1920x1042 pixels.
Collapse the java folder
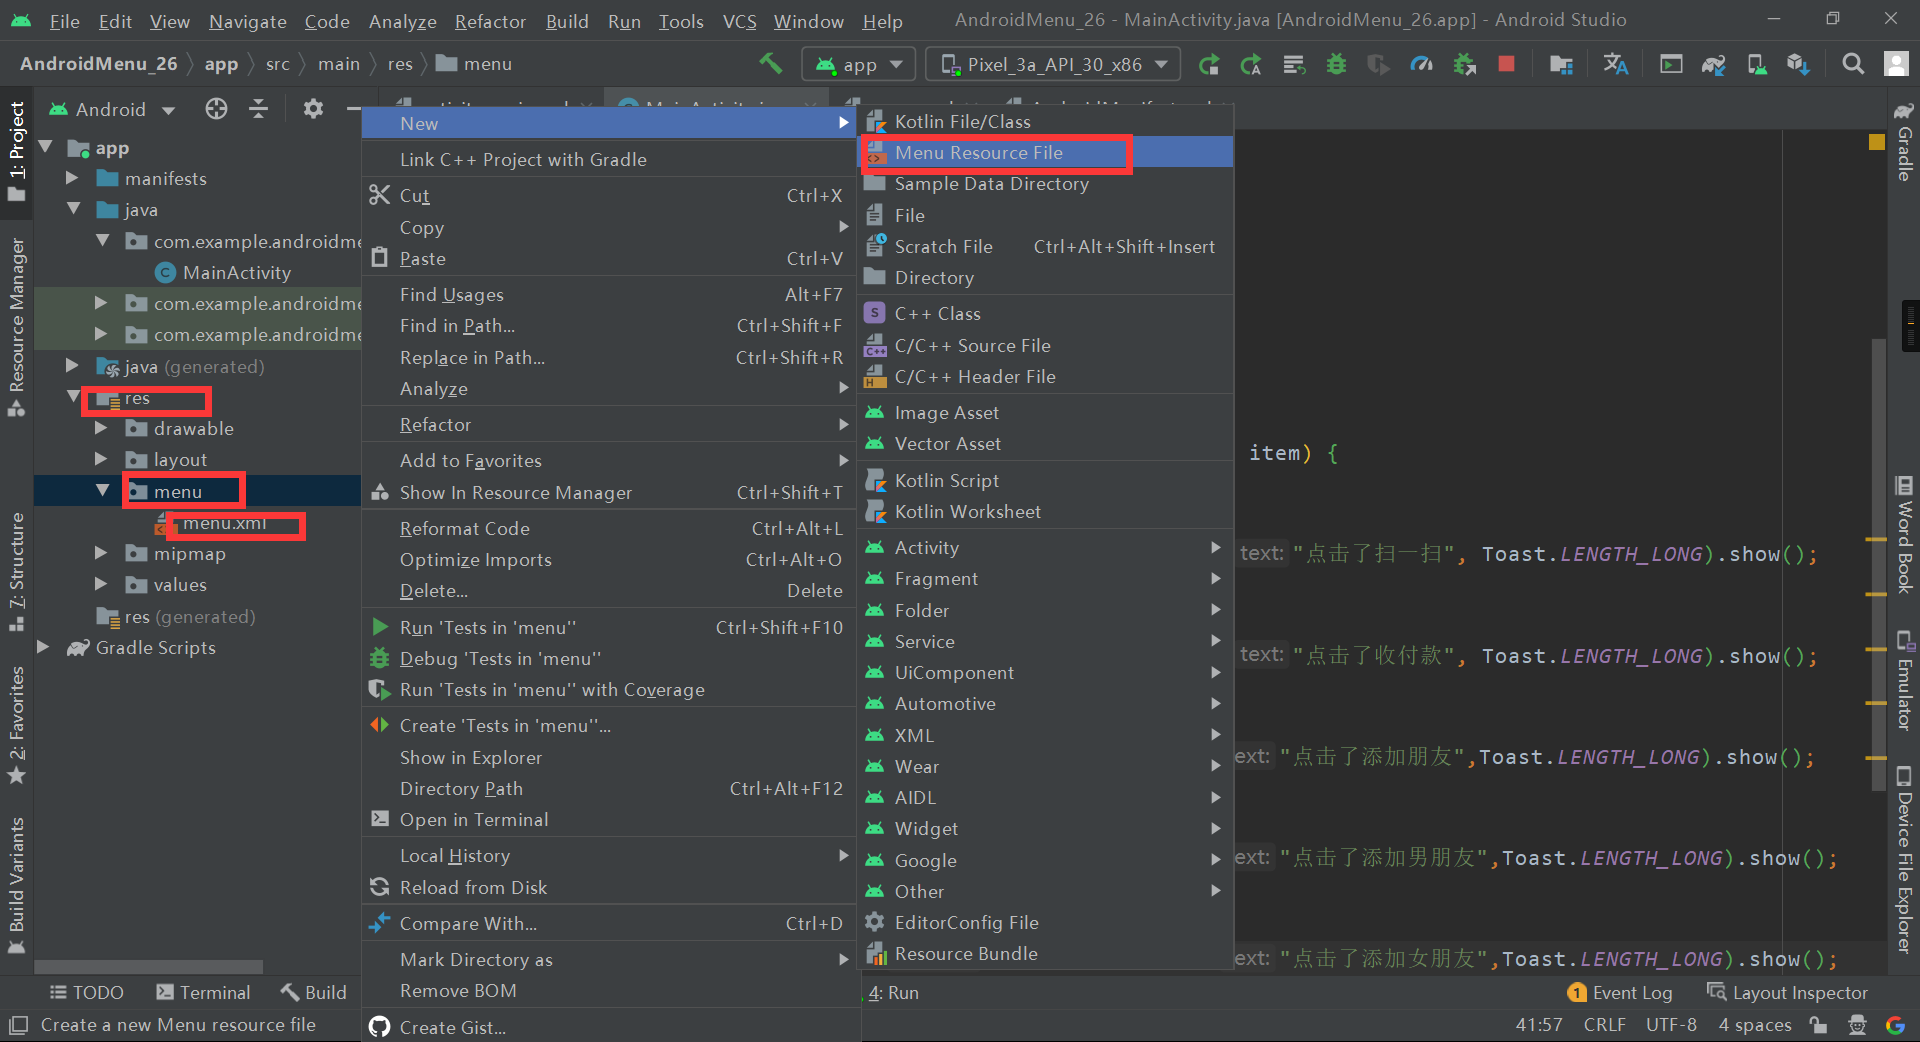(x=73, y=209)
